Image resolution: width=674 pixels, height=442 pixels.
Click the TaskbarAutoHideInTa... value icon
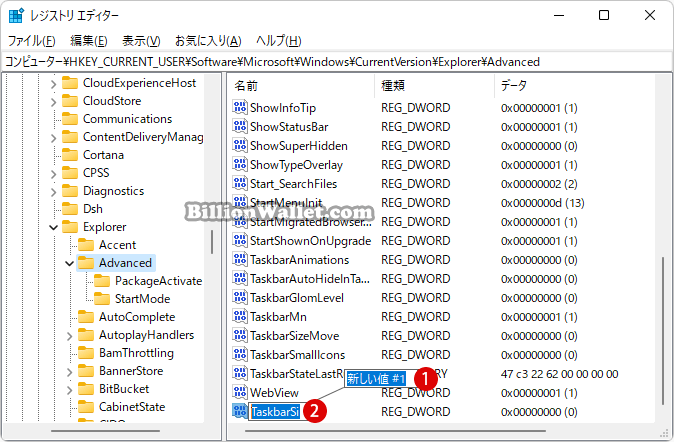pyautogui.click(x=240, y=278)
